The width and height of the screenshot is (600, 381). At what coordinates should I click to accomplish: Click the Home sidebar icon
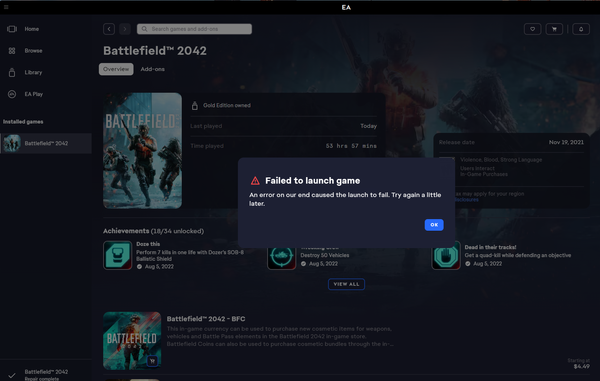12,29
